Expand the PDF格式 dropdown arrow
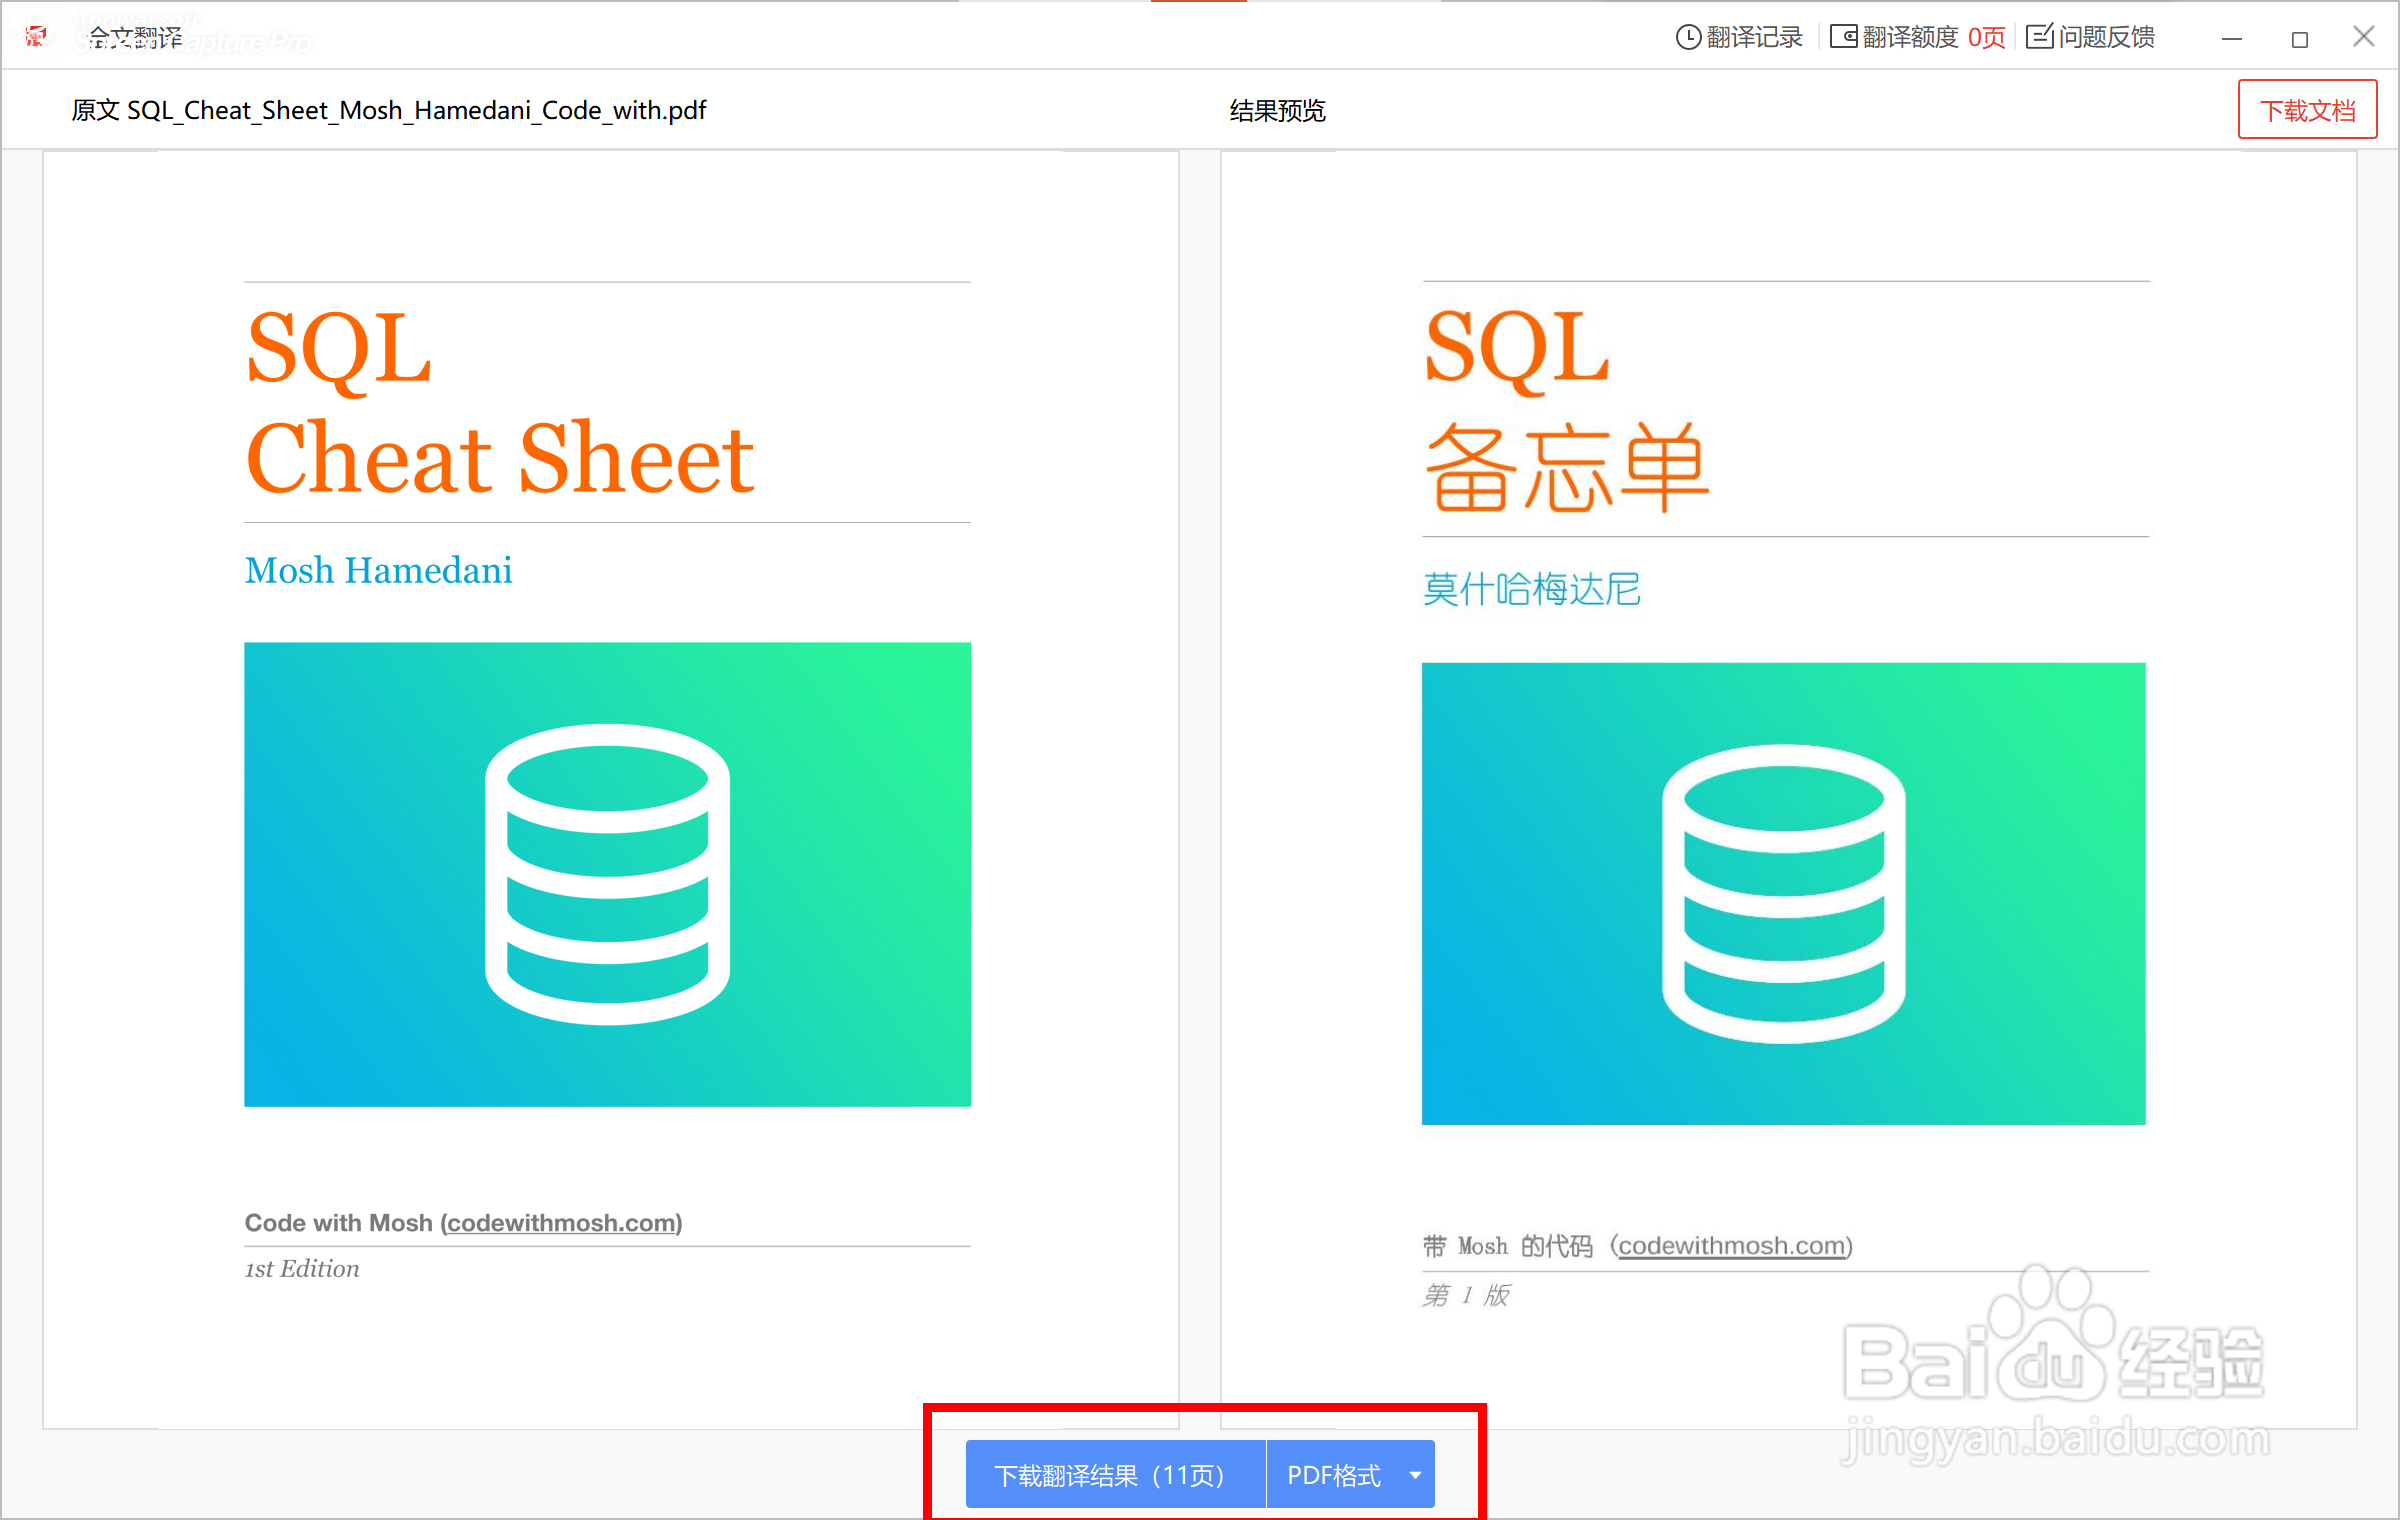Viewport: 2400px width, 1520px height. pyautogui.click(x=1415, y=1474)
